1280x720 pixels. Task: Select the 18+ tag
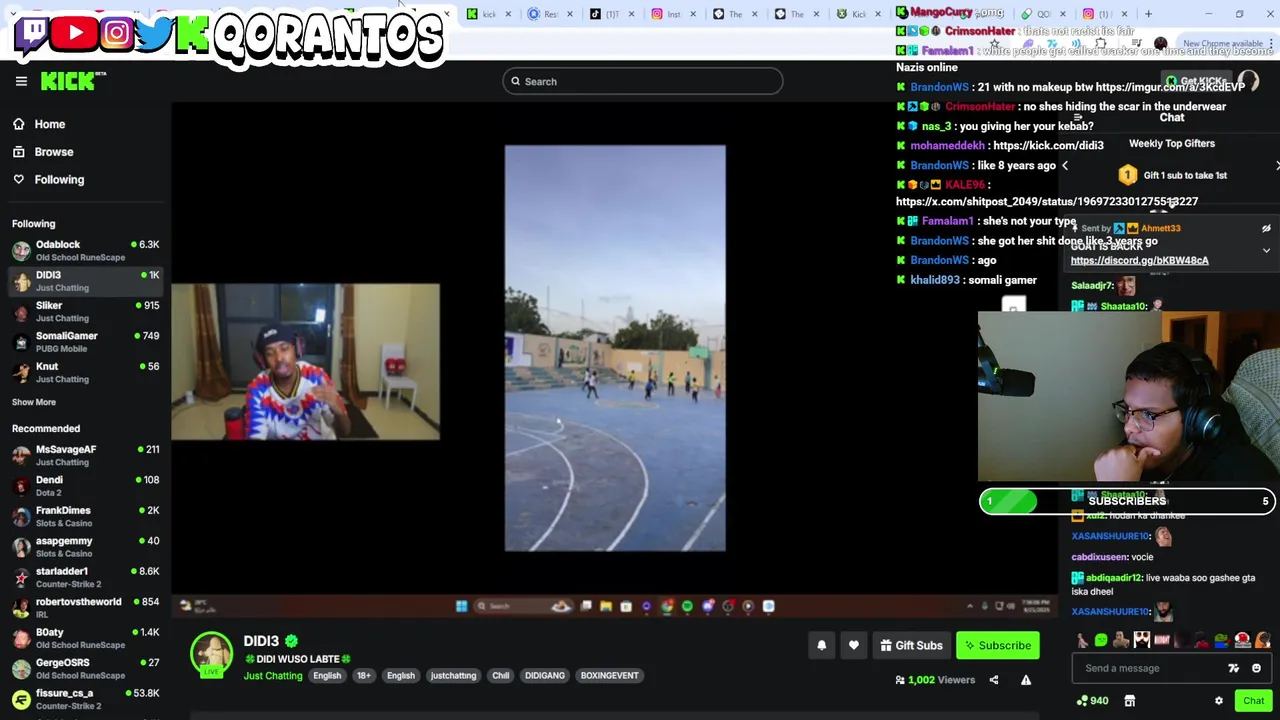(x=364, y=676)
